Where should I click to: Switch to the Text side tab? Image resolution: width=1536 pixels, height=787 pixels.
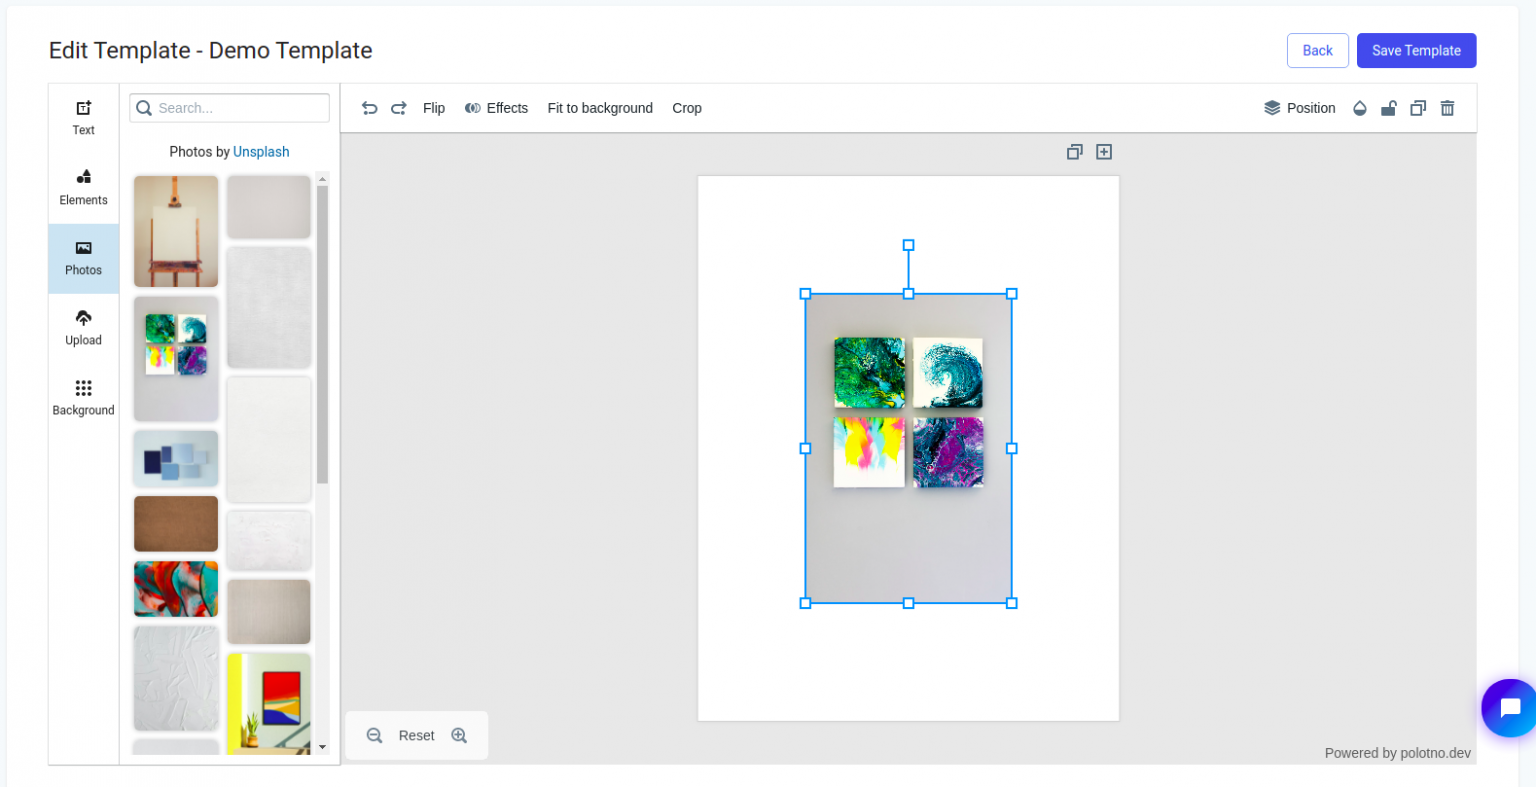pyautogui.click(x=84, y=118)
